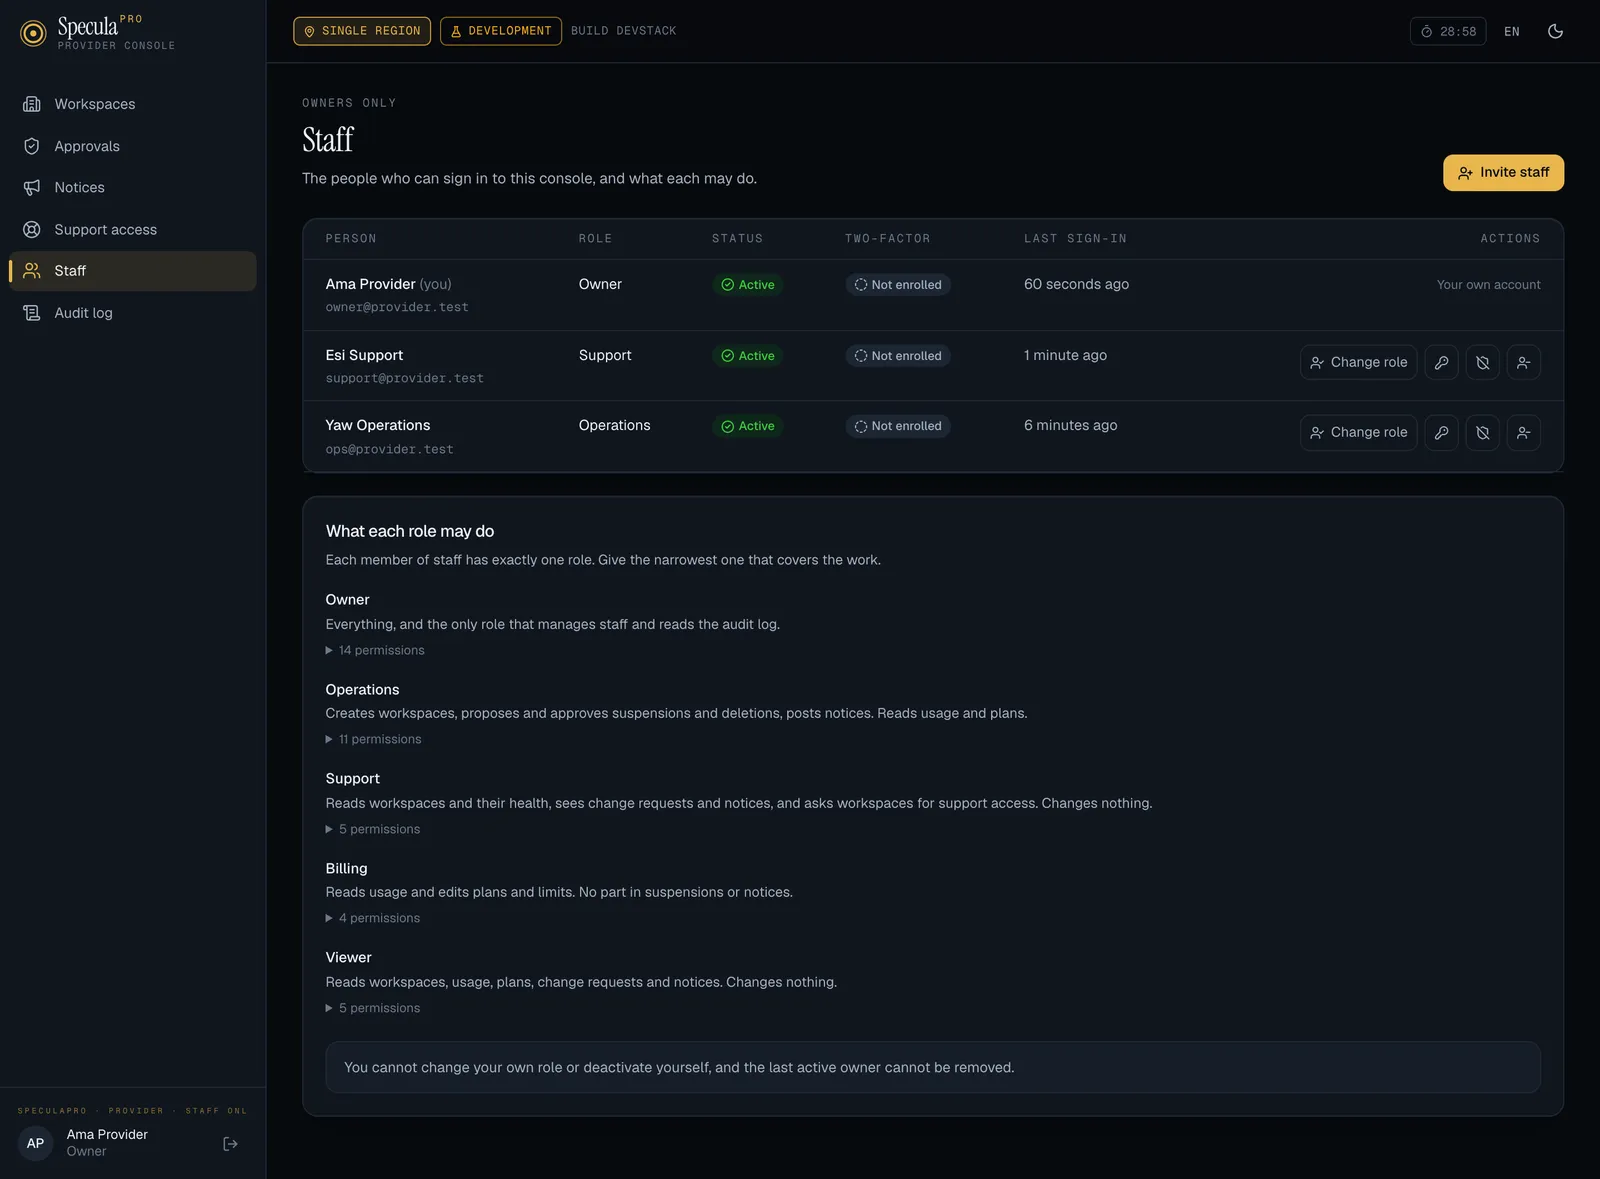Image resolution: width=1600 pixels, height=1179 pixels.
Task: Open the Notices page
Action: (132, 187)
